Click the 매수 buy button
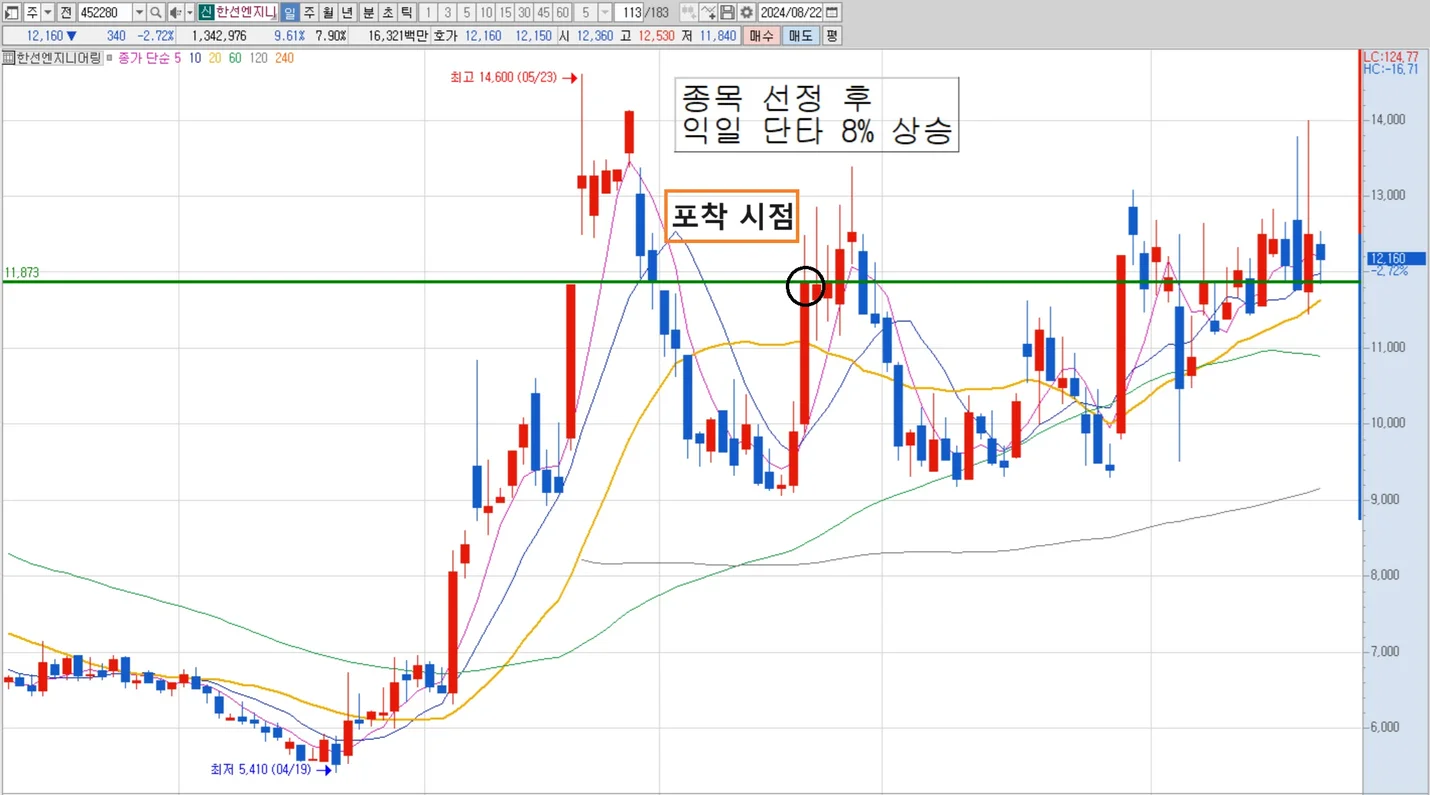 coord(761,36)
